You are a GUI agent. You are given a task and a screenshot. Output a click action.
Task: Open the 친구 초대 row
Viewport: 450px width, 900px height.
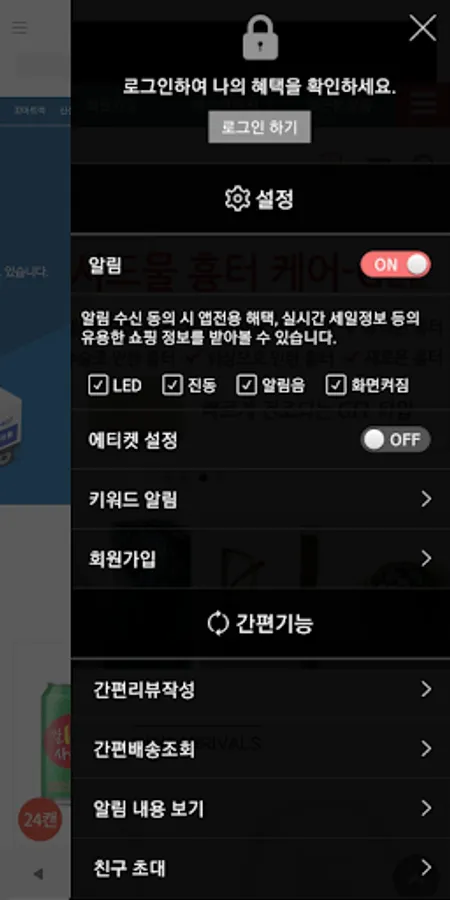pyautogui.click(x=261, y=868)
